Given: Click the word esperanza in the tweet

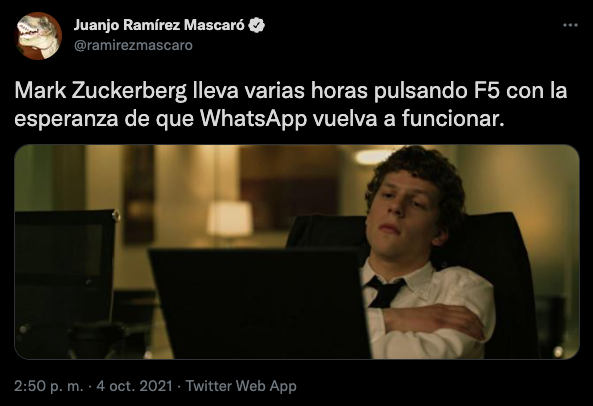Looking at the screenshot, I should click(x=67, y=120).
